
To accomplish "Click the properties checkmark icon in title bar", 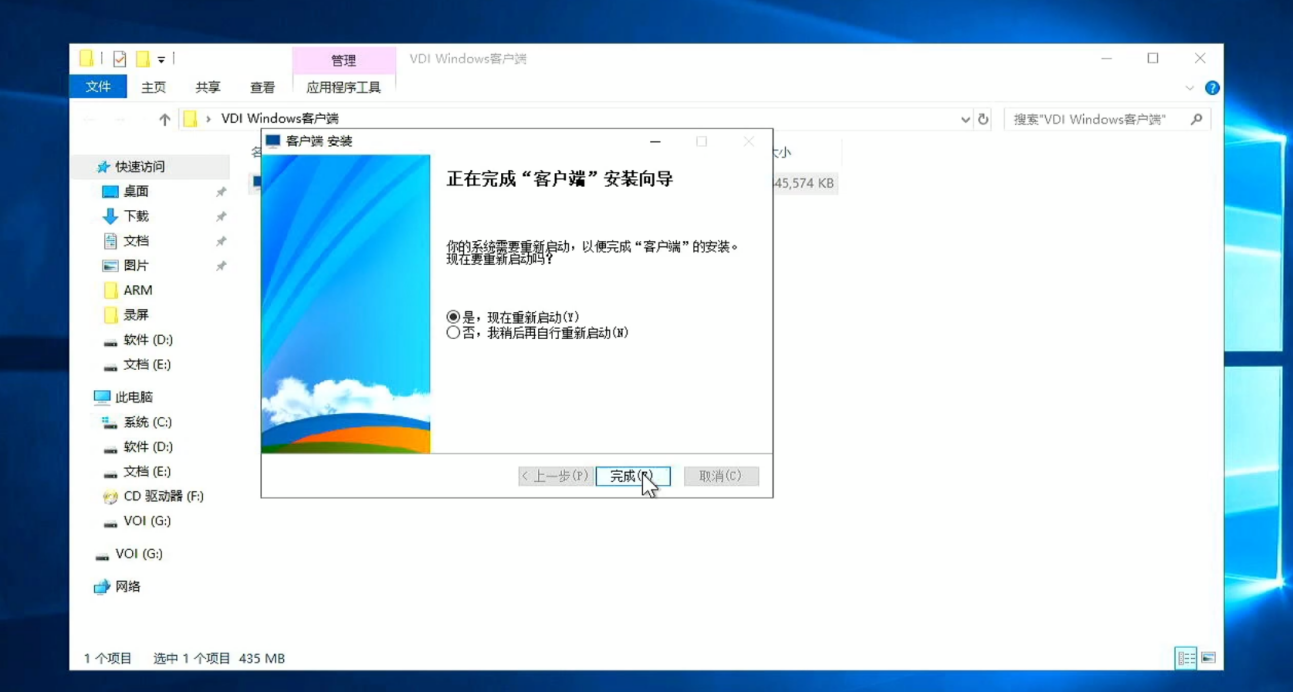I will pyautogui.click(x=120, y=59).
